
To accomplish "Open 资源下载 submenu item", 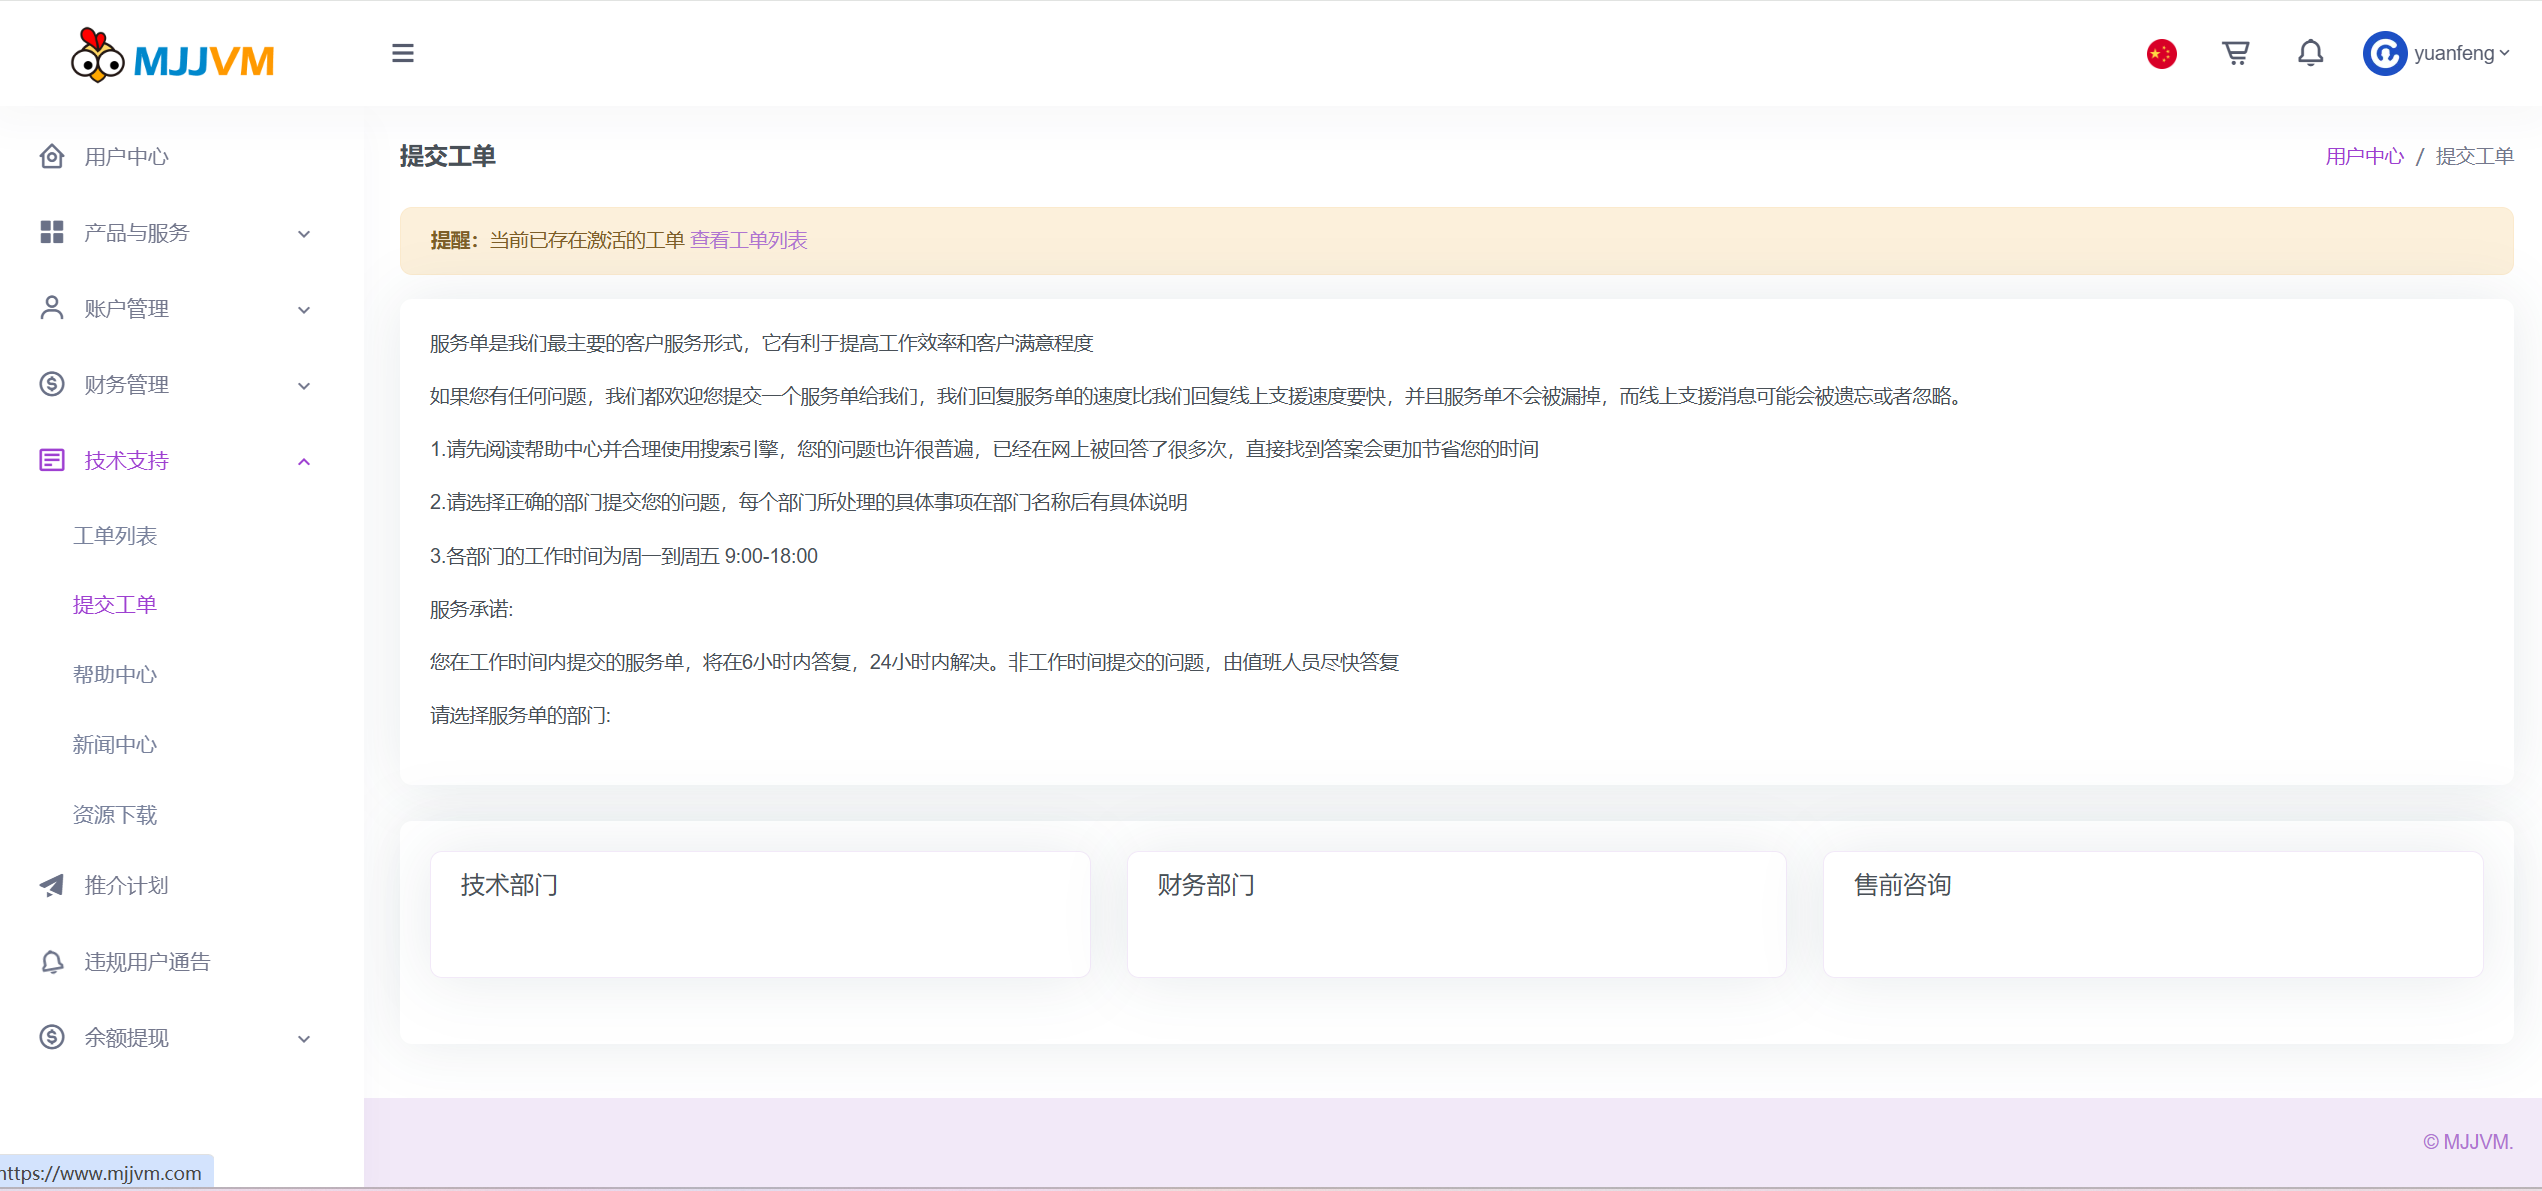I will (115, 815).
